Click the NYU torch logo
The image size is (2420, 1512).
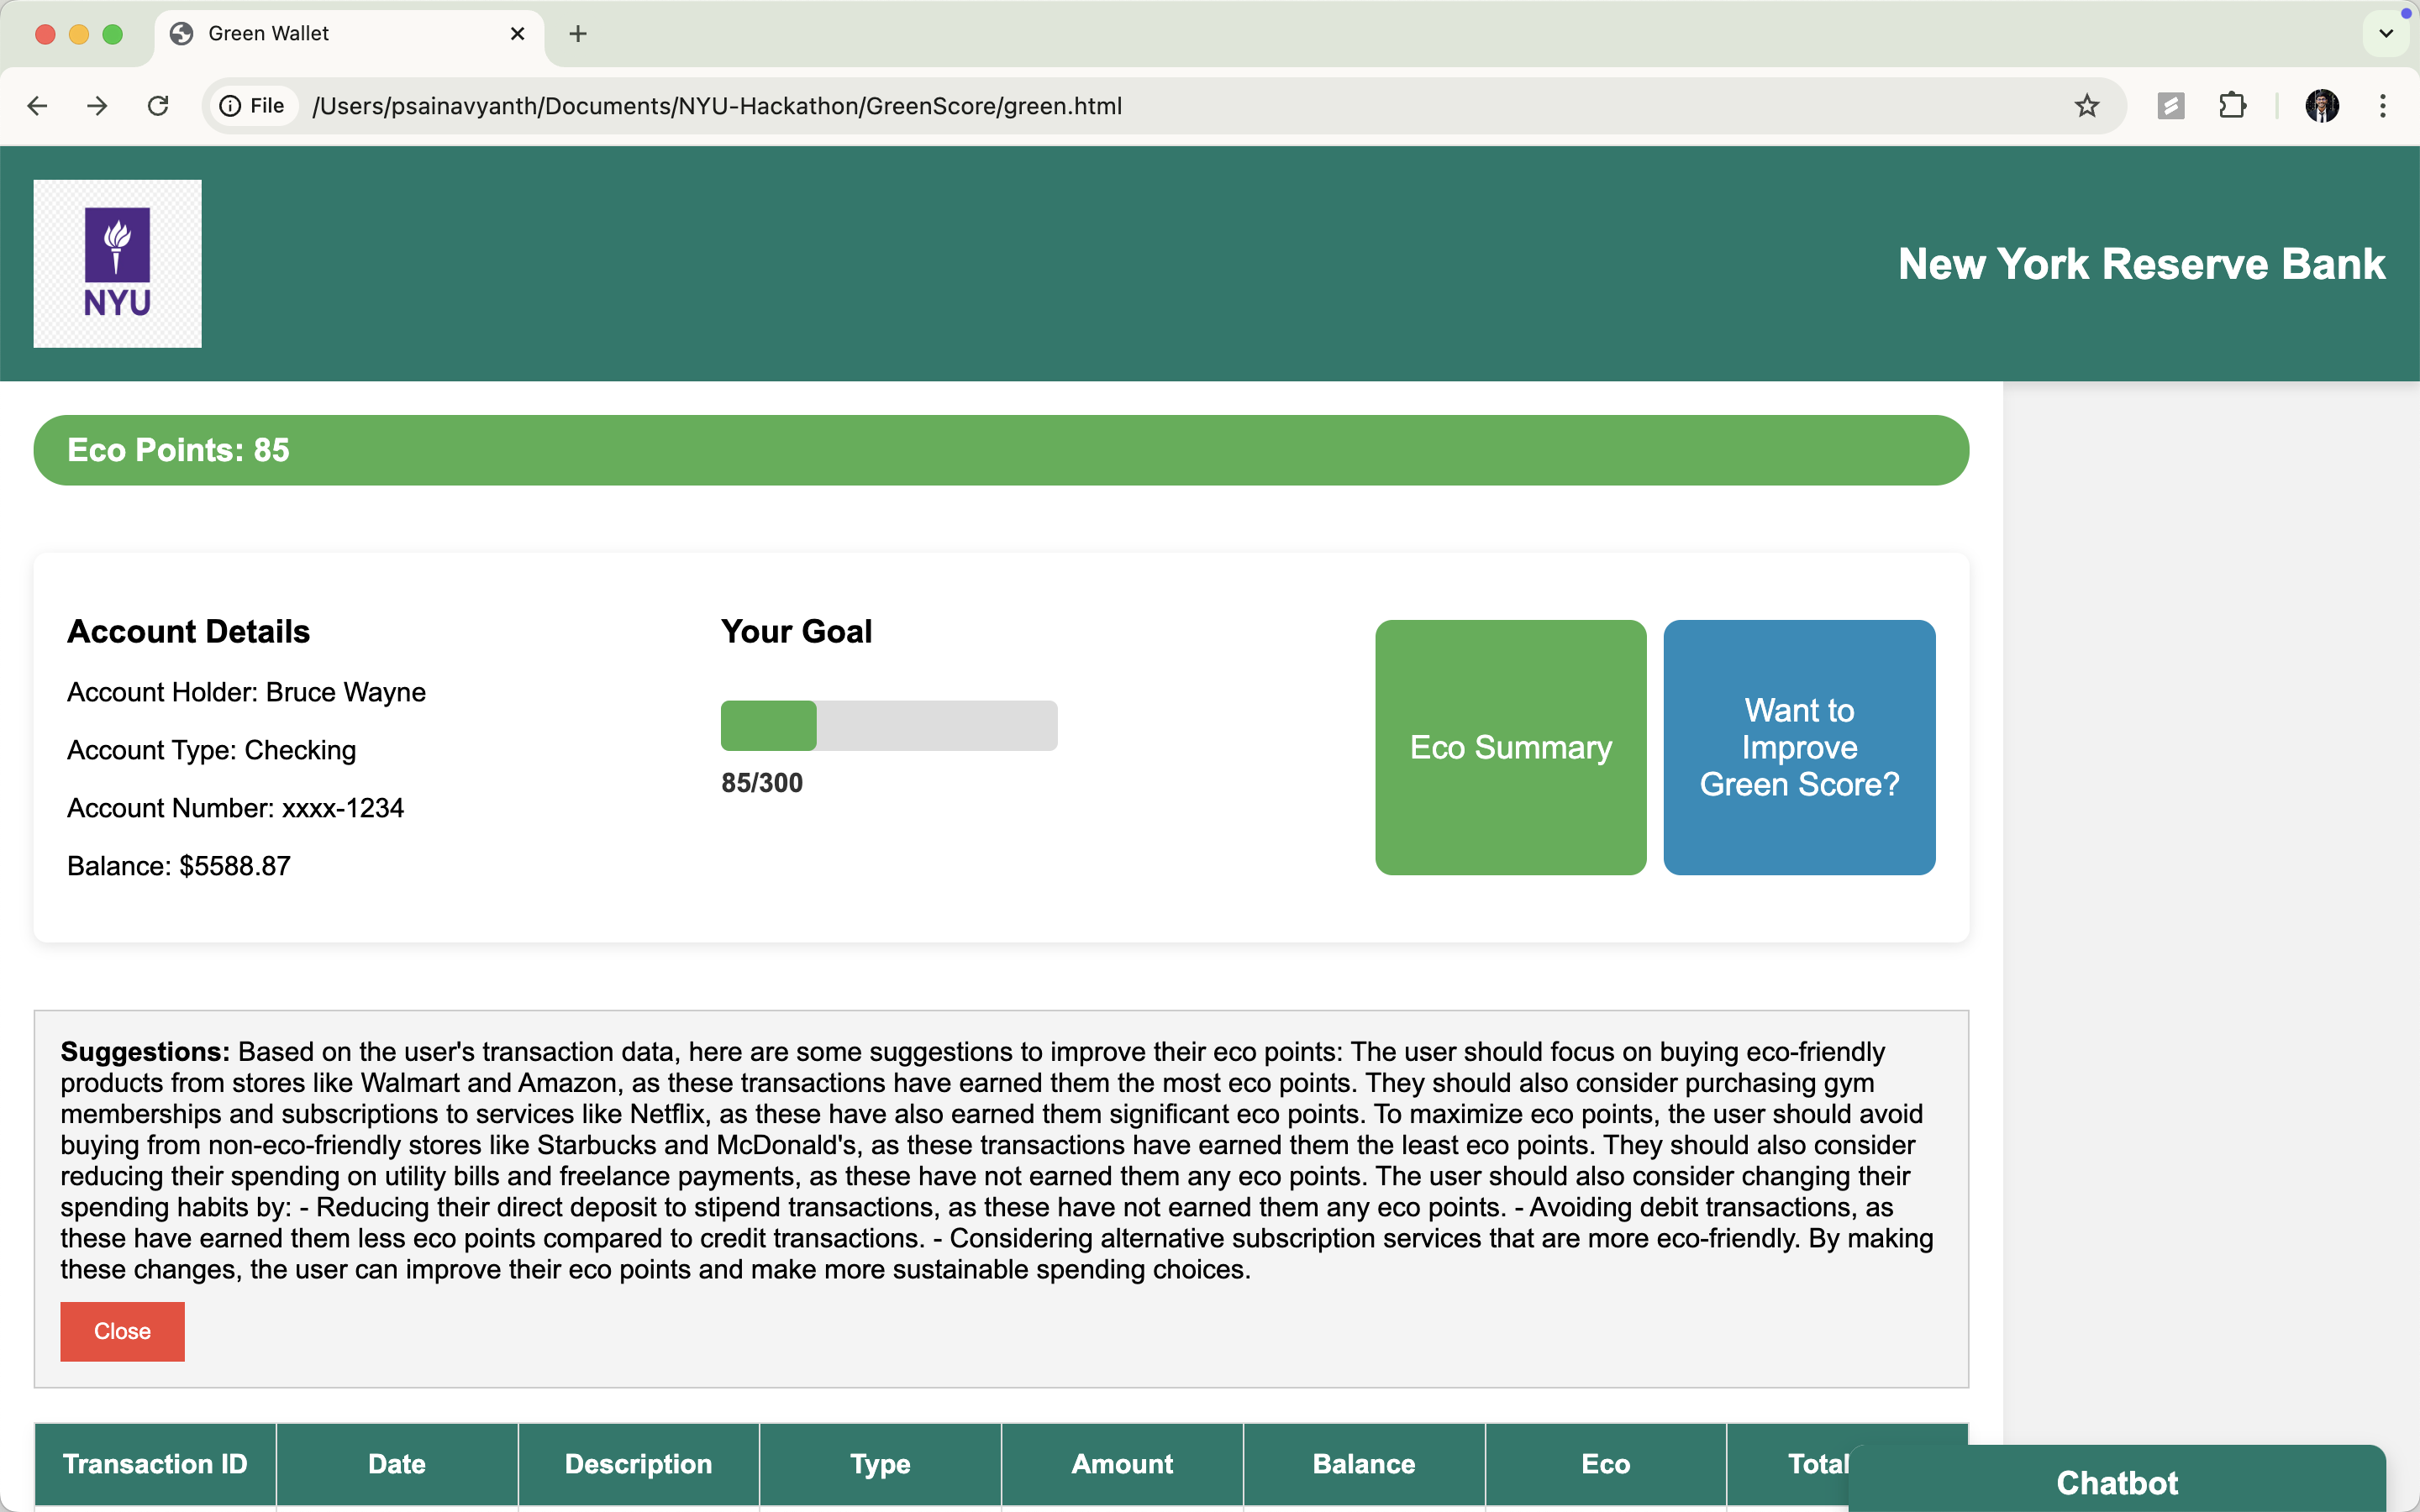click(x=117, y=263)
